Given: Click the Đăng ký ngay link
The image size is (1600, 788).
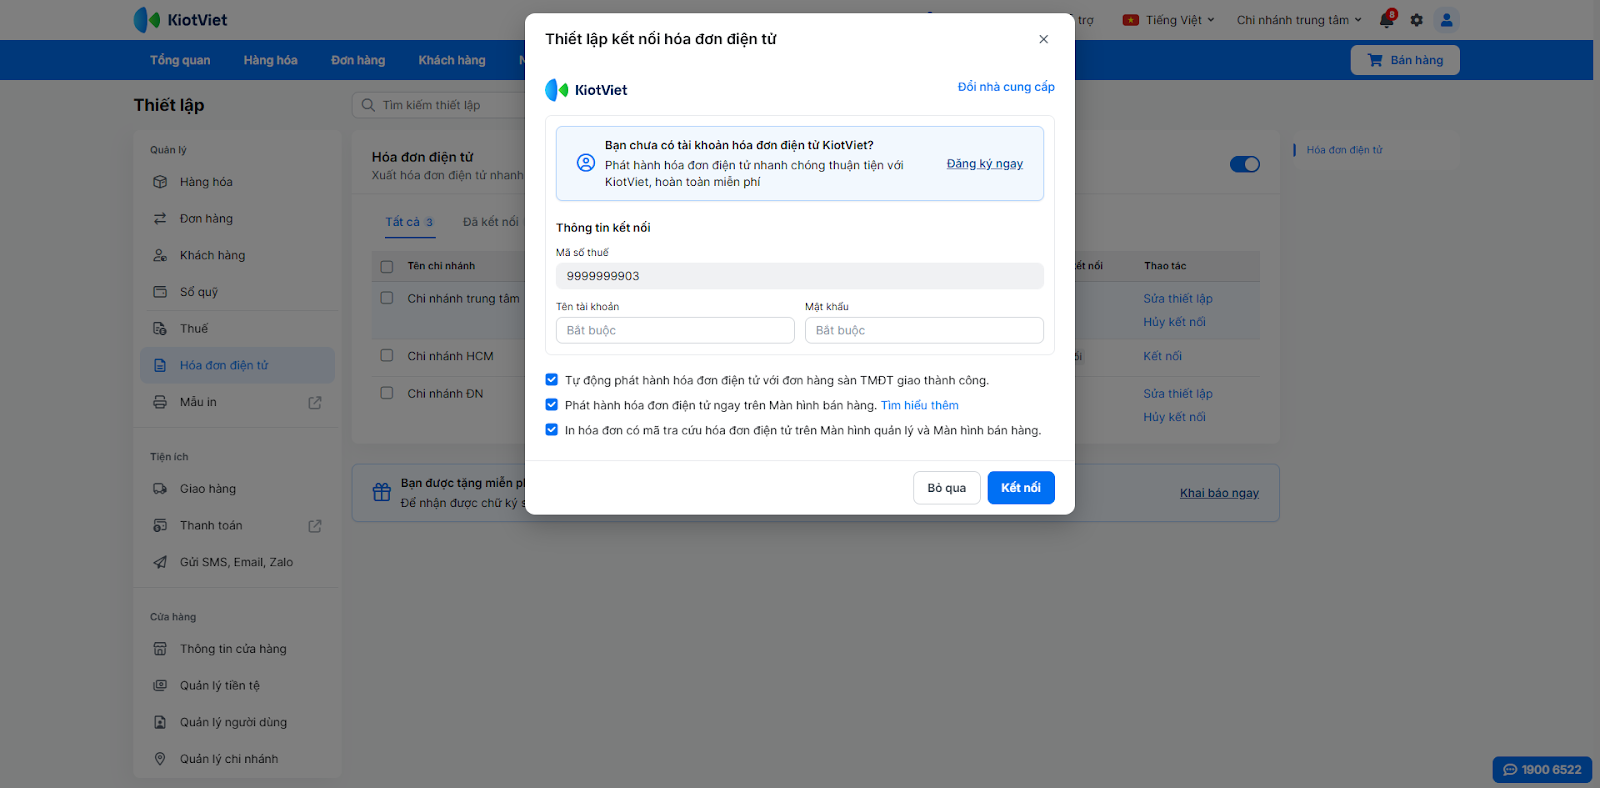Looking at the screenshot, I should click(985, 164).
